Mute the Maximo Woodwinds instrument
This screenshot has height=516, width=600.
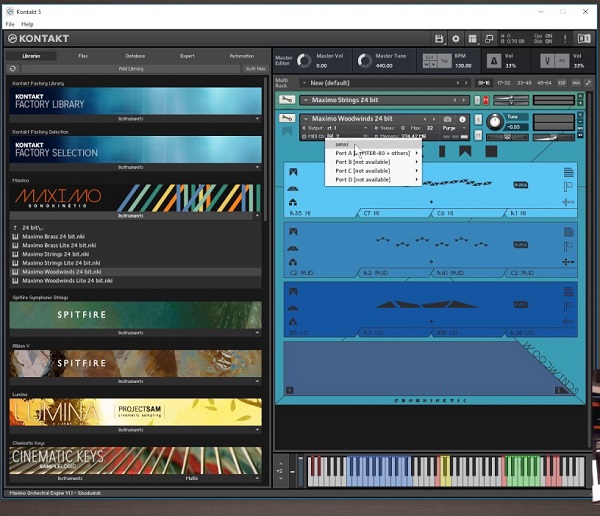click(x=478, y=135)
